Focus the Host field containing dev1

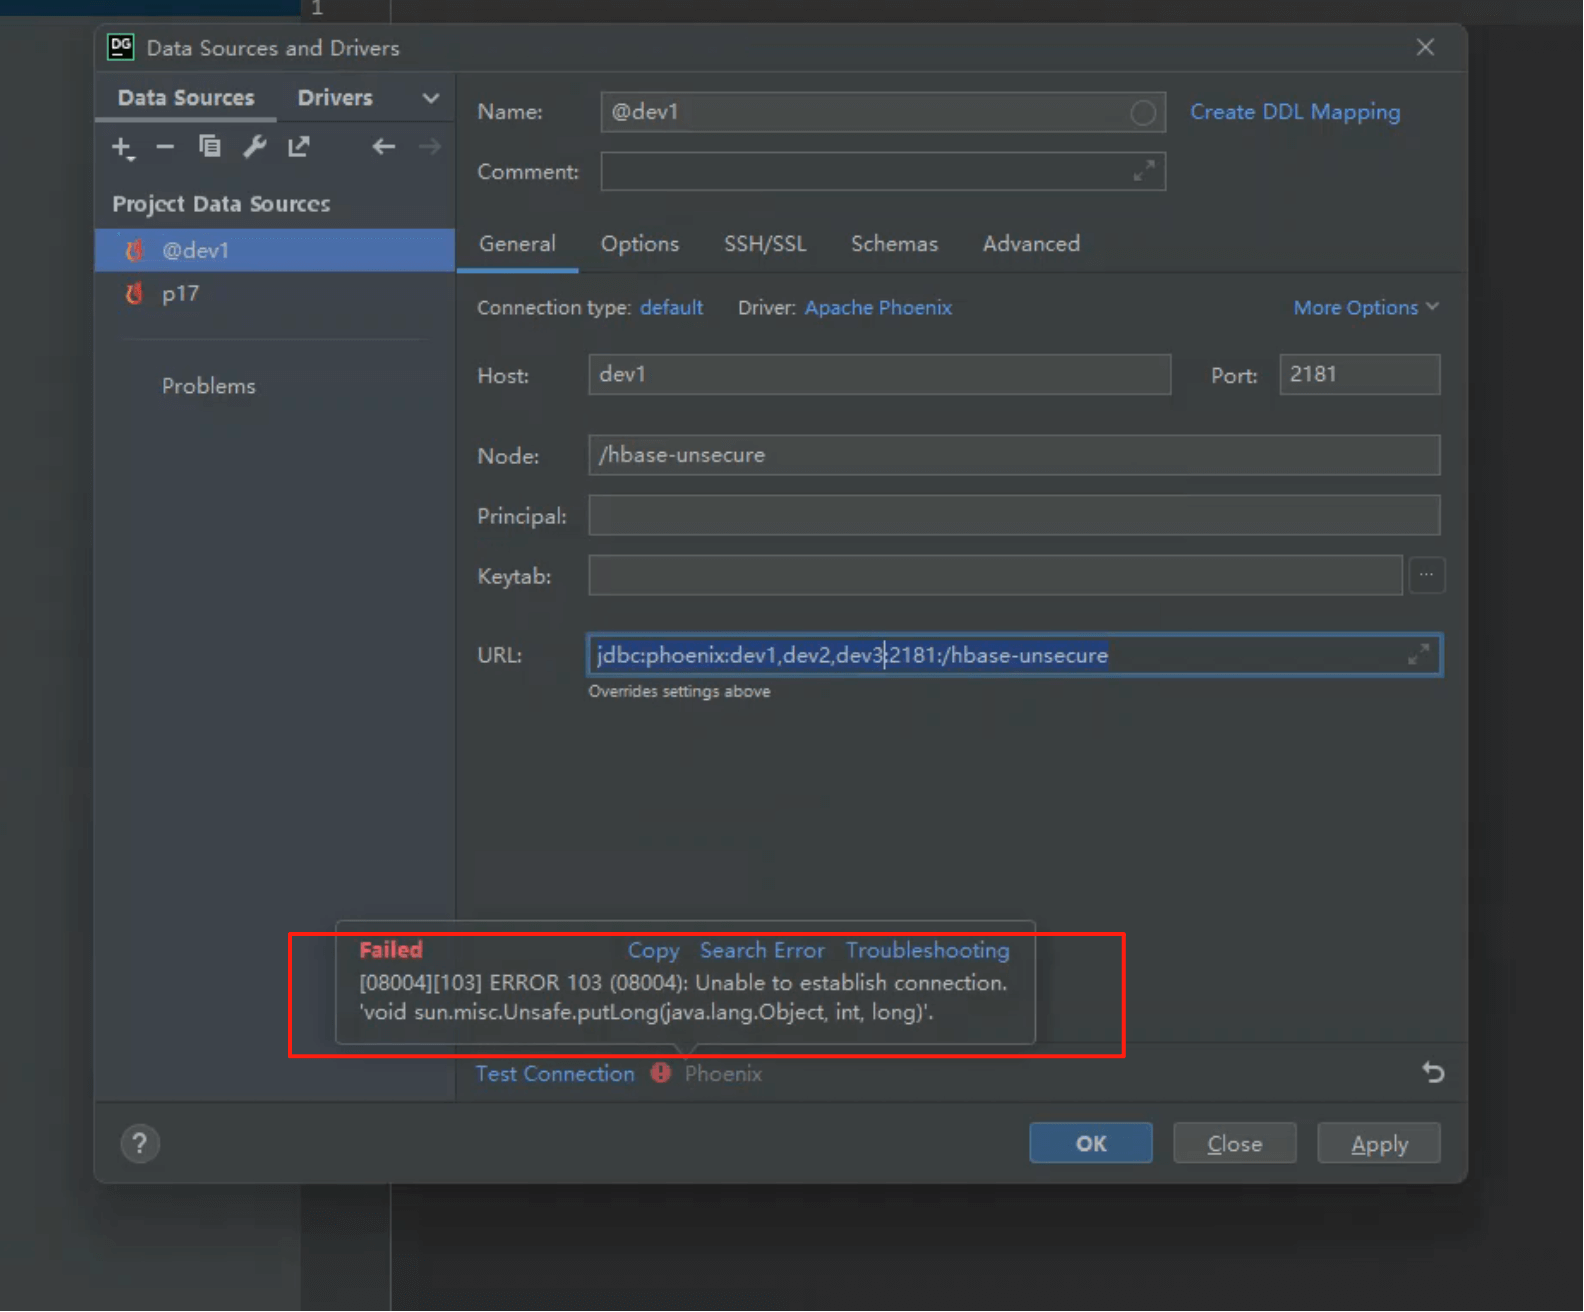tap(880, 374)
